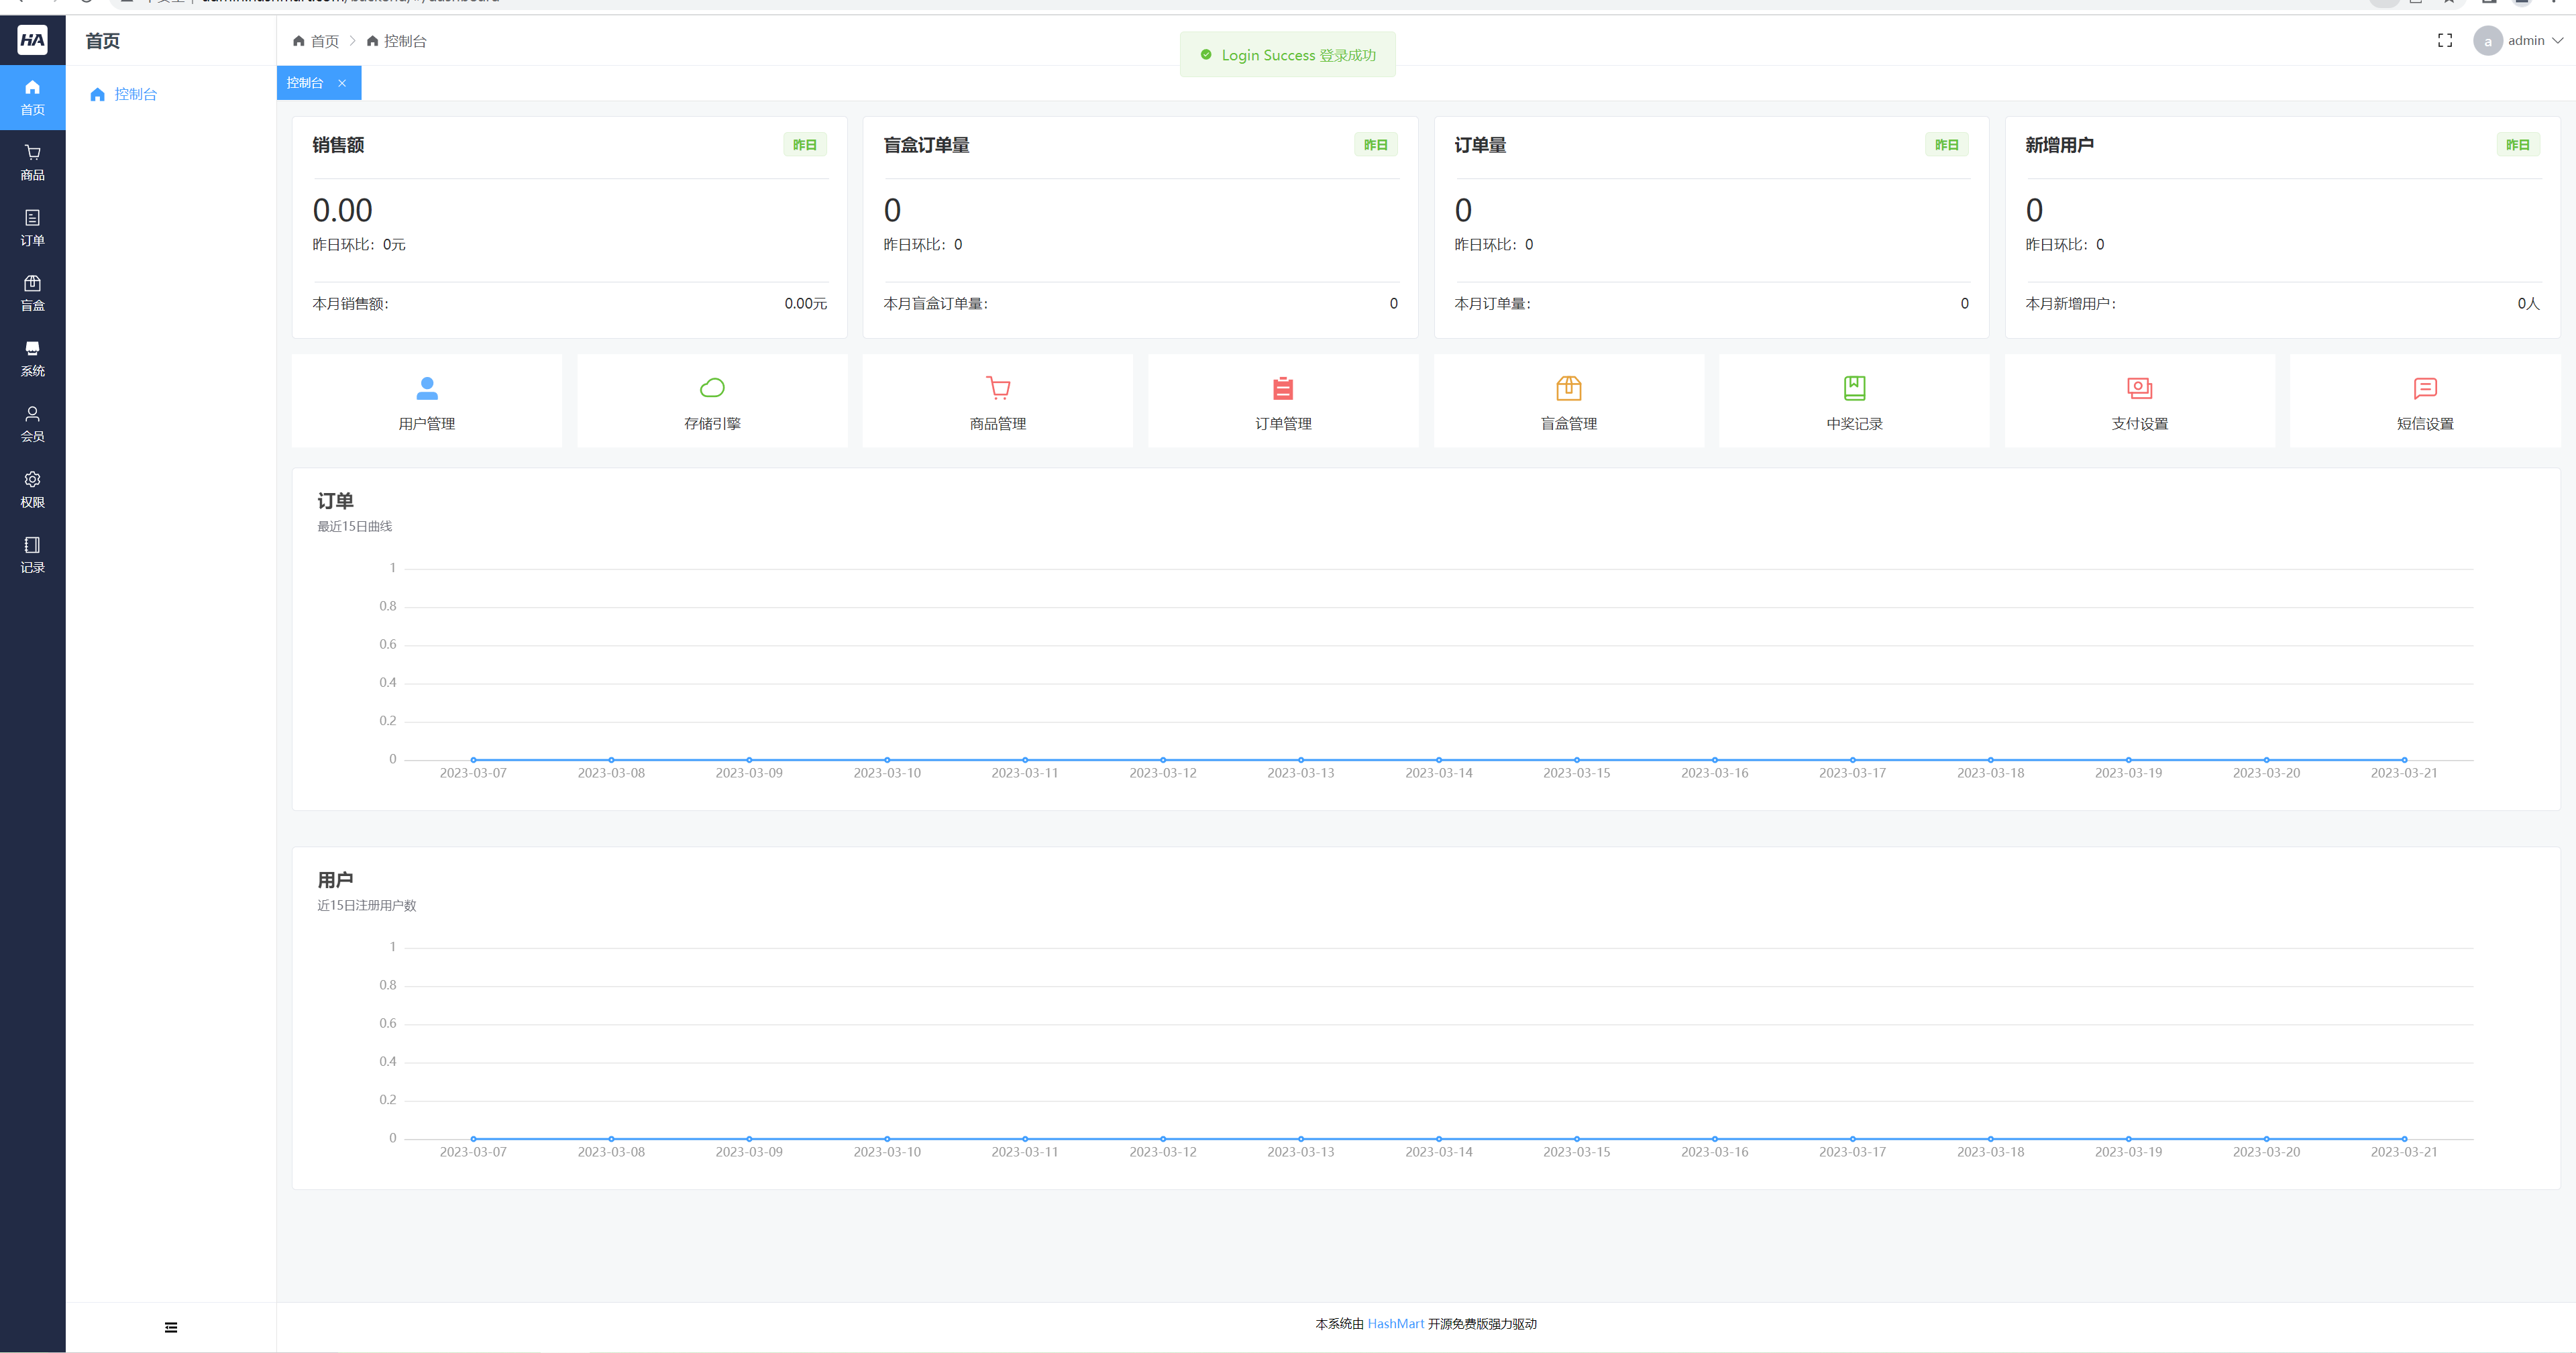Select 商品 in the left sidebar
2576x1353 pixels.
coord(32,162)
